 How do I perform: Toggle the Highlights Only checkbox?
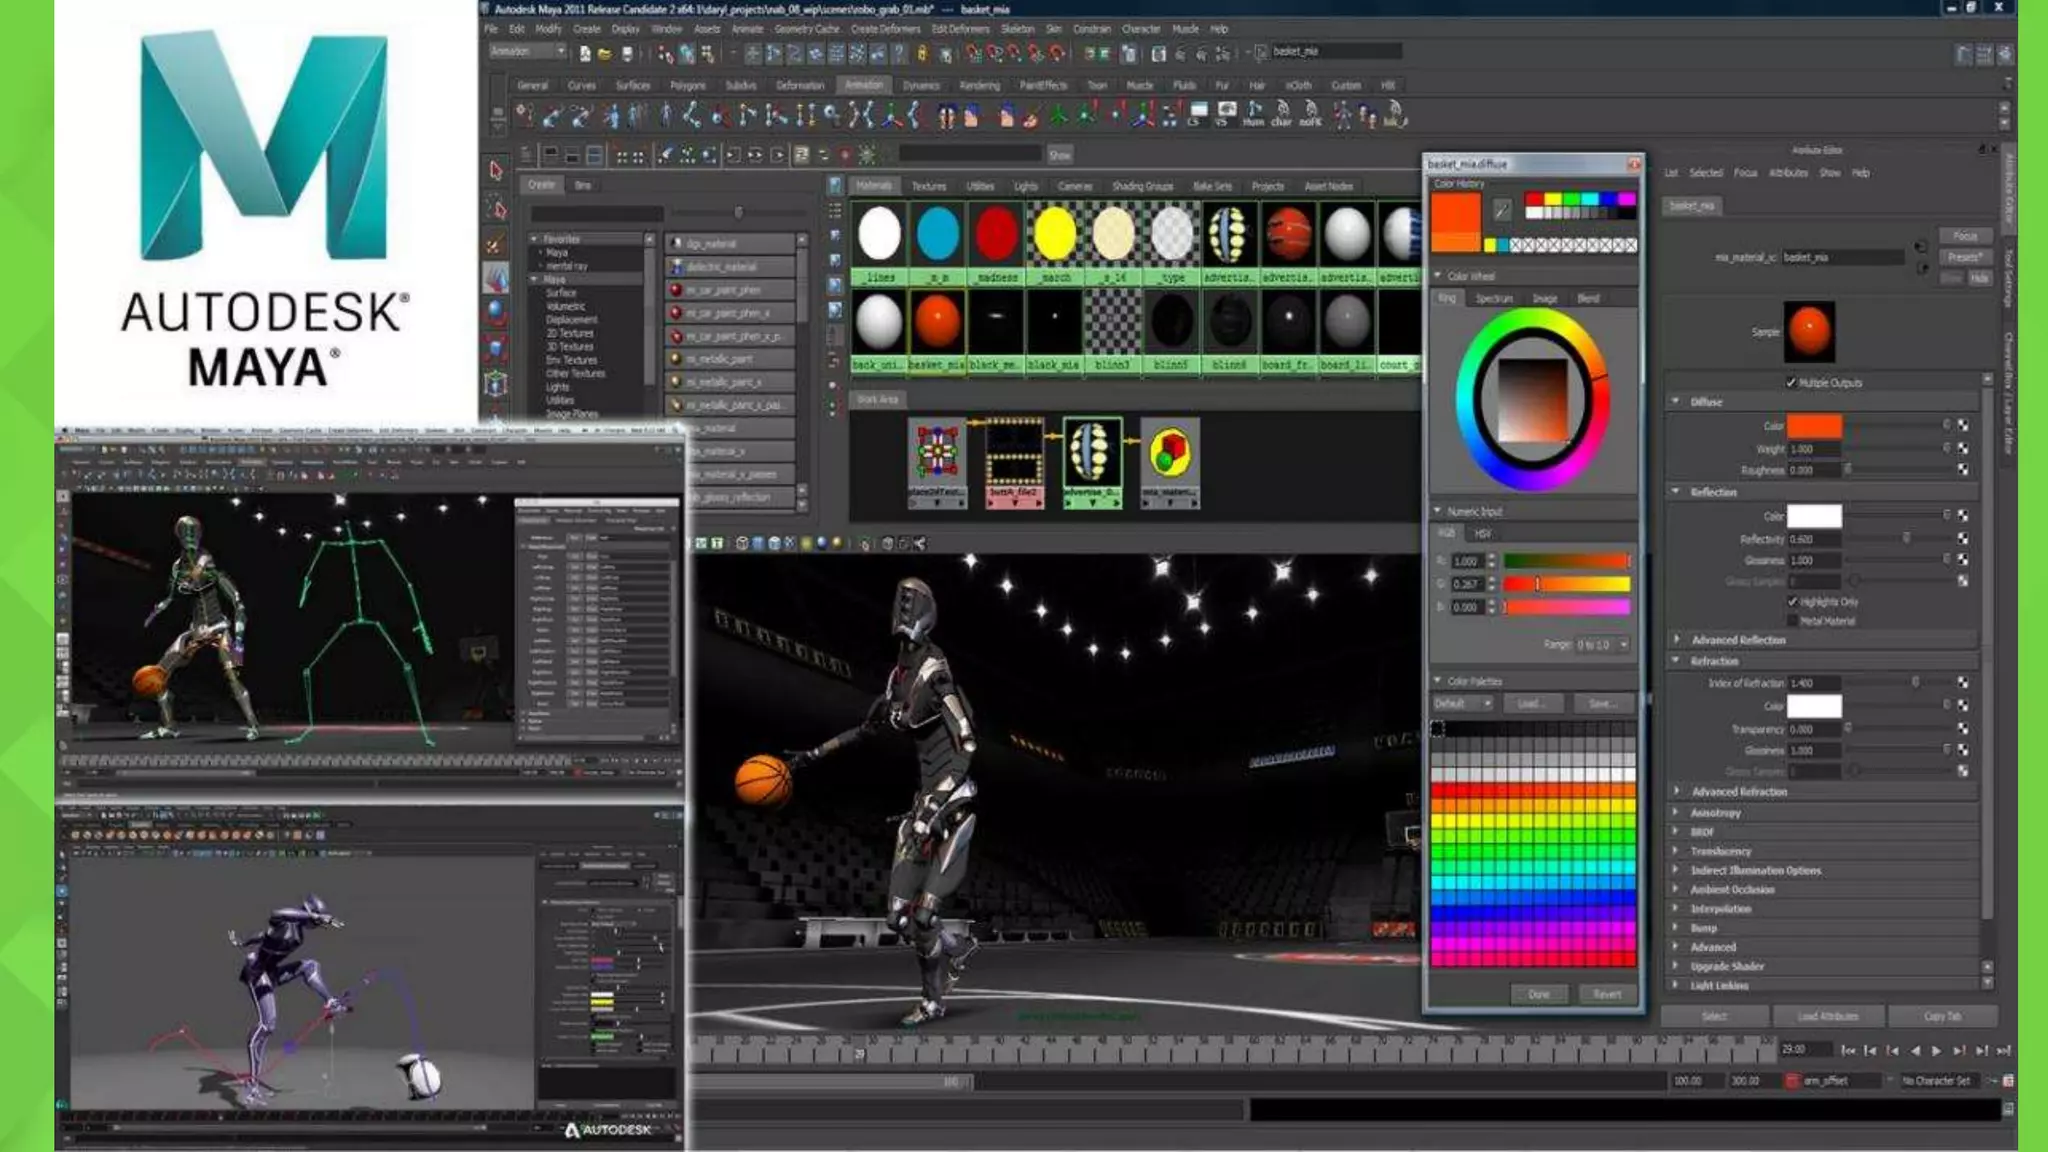1792,602
